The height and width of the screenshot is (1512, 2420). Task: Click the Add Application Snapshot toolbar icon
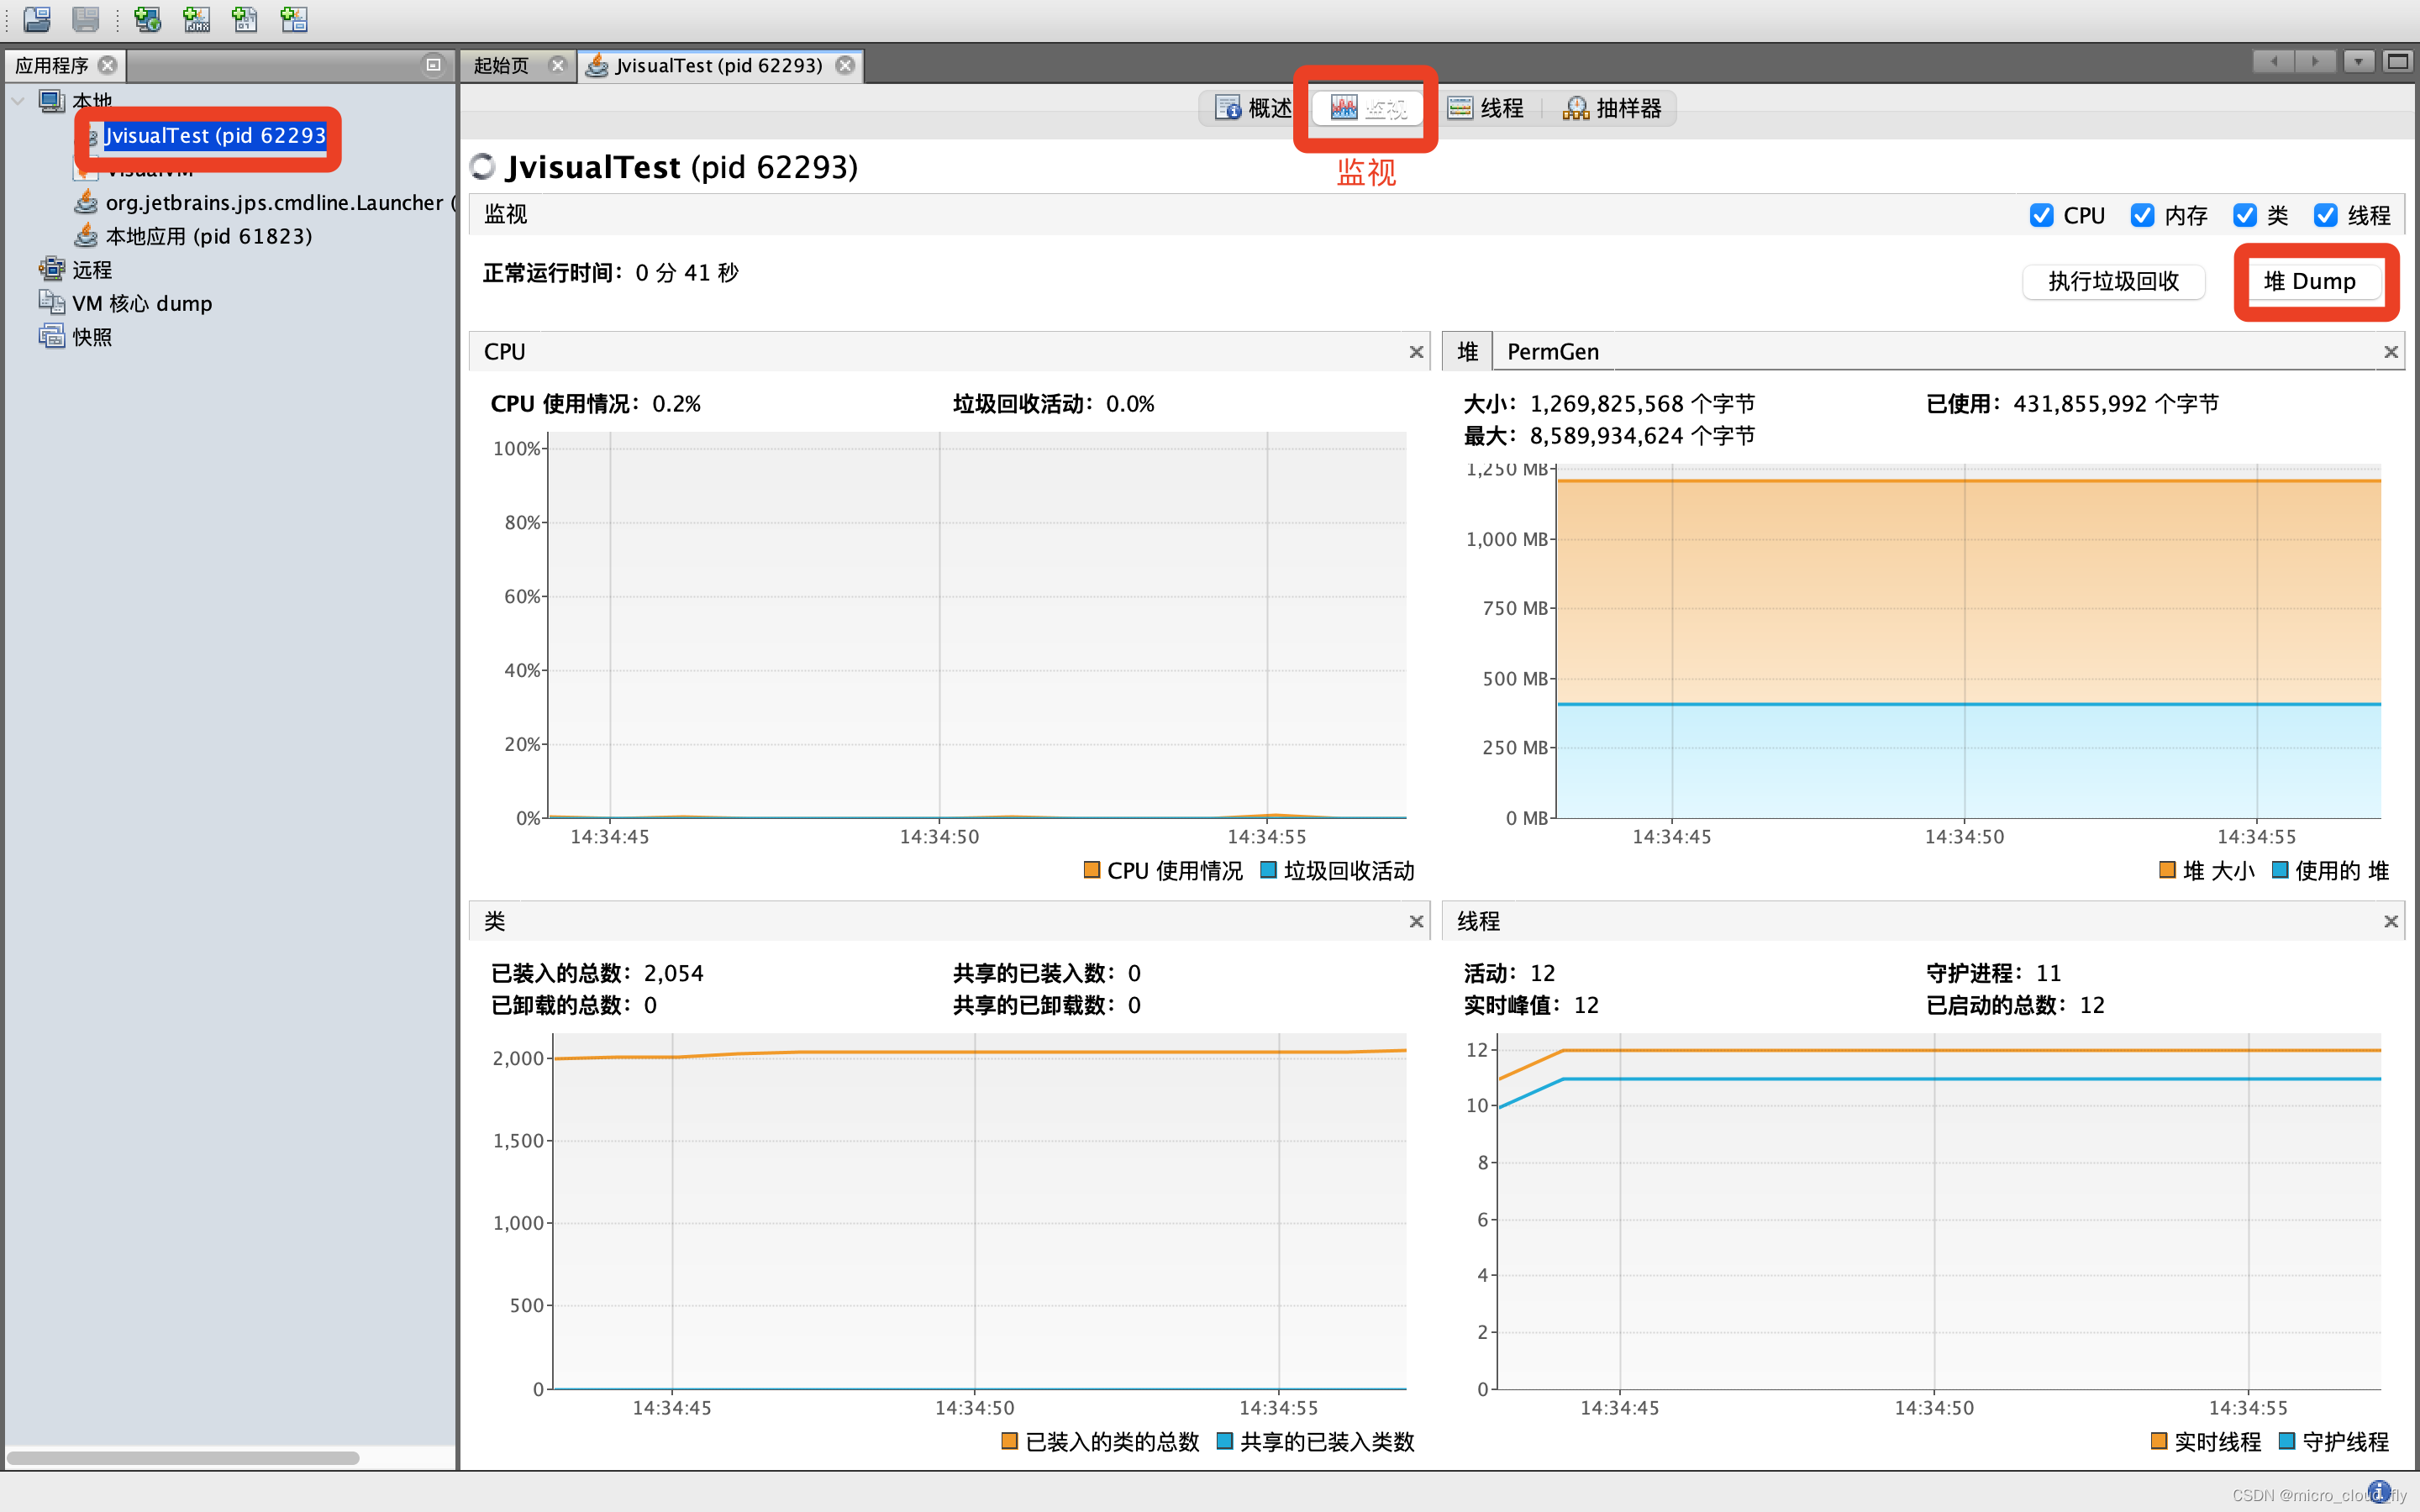pyautogui.click(x=294, y=18)
